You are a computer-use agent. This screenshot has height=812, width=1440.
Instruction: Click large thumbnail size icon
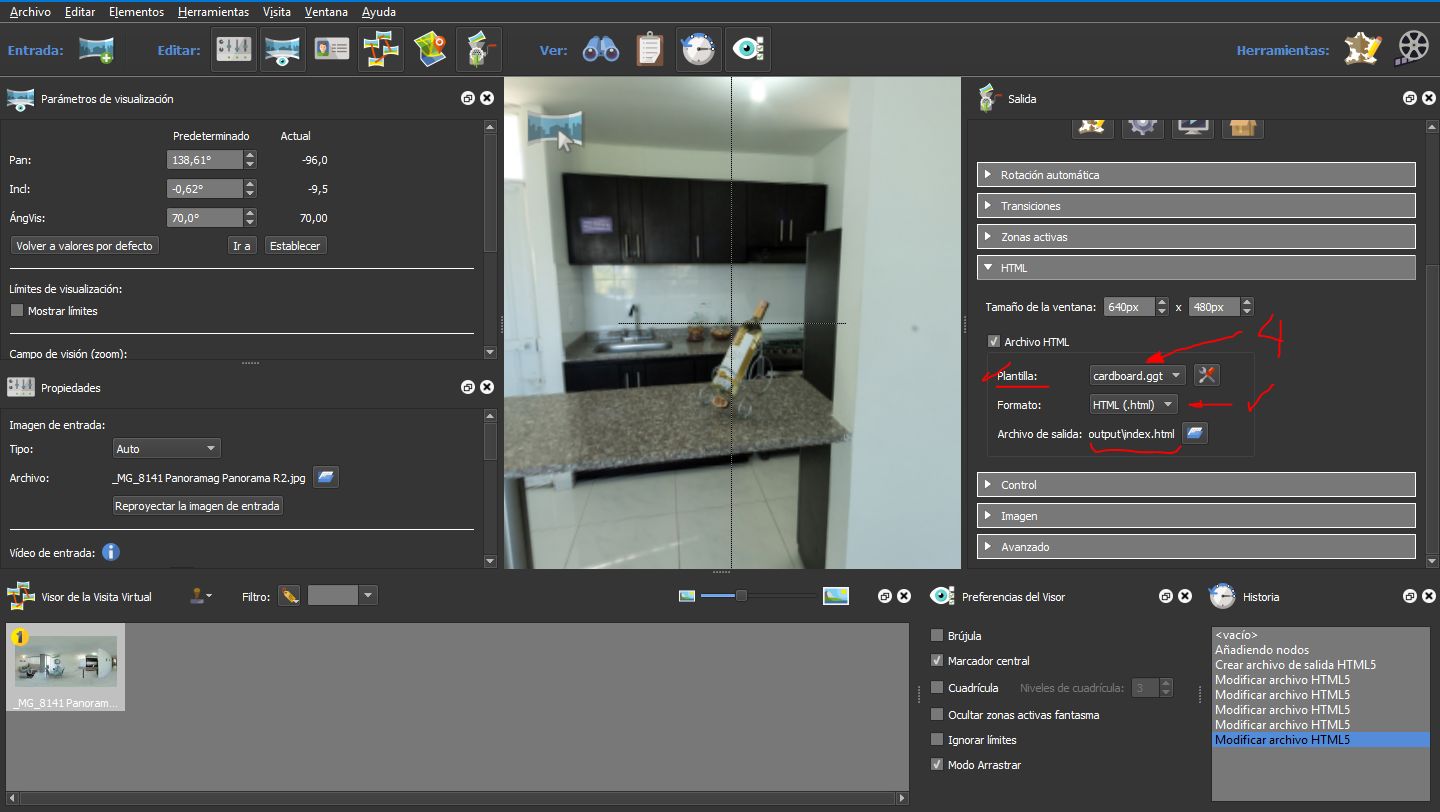pos(836,596)
